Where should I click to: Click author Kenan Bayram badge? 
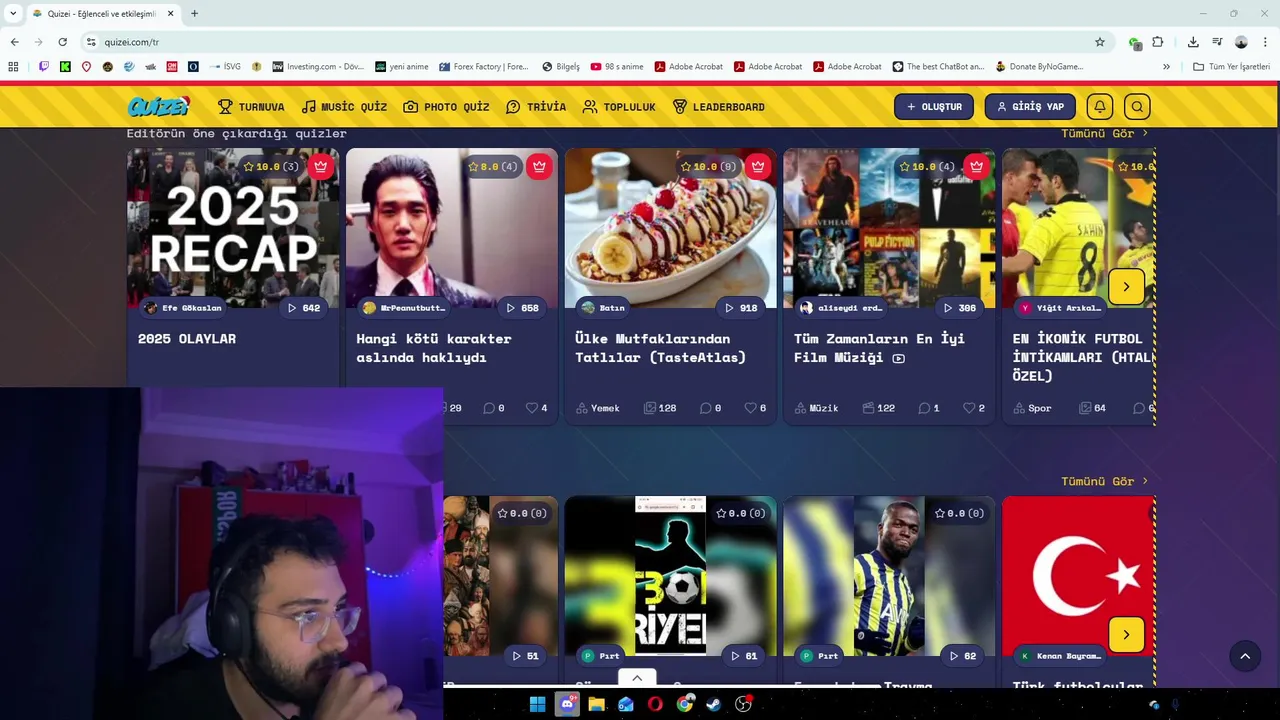1061,656
